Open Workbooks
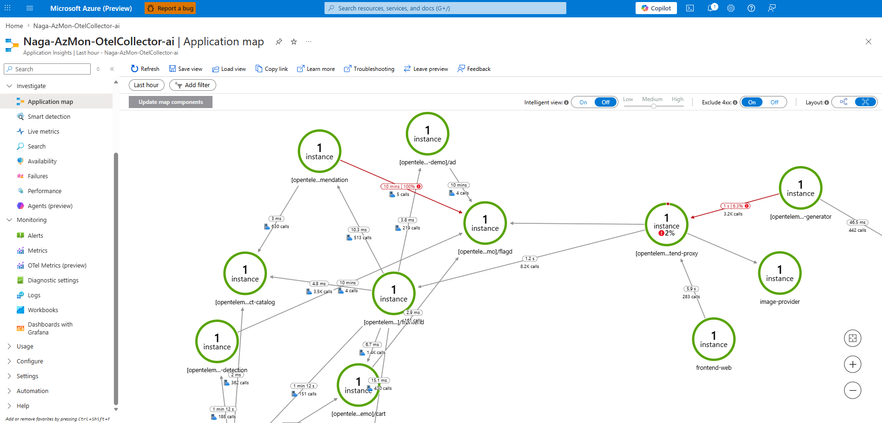The height and width of the screenshot is (423, 882). tap(43, 310)
